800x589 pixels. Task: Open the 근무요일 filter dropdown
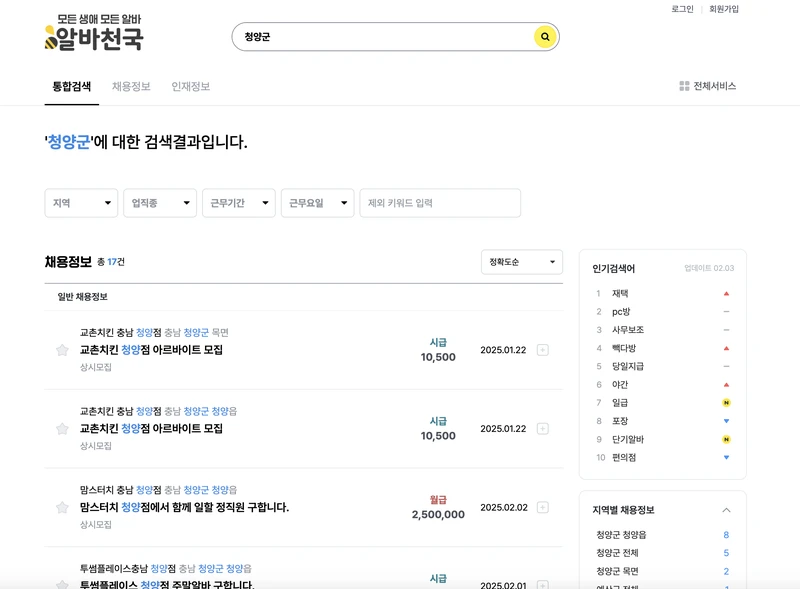[x=316, y=203]
